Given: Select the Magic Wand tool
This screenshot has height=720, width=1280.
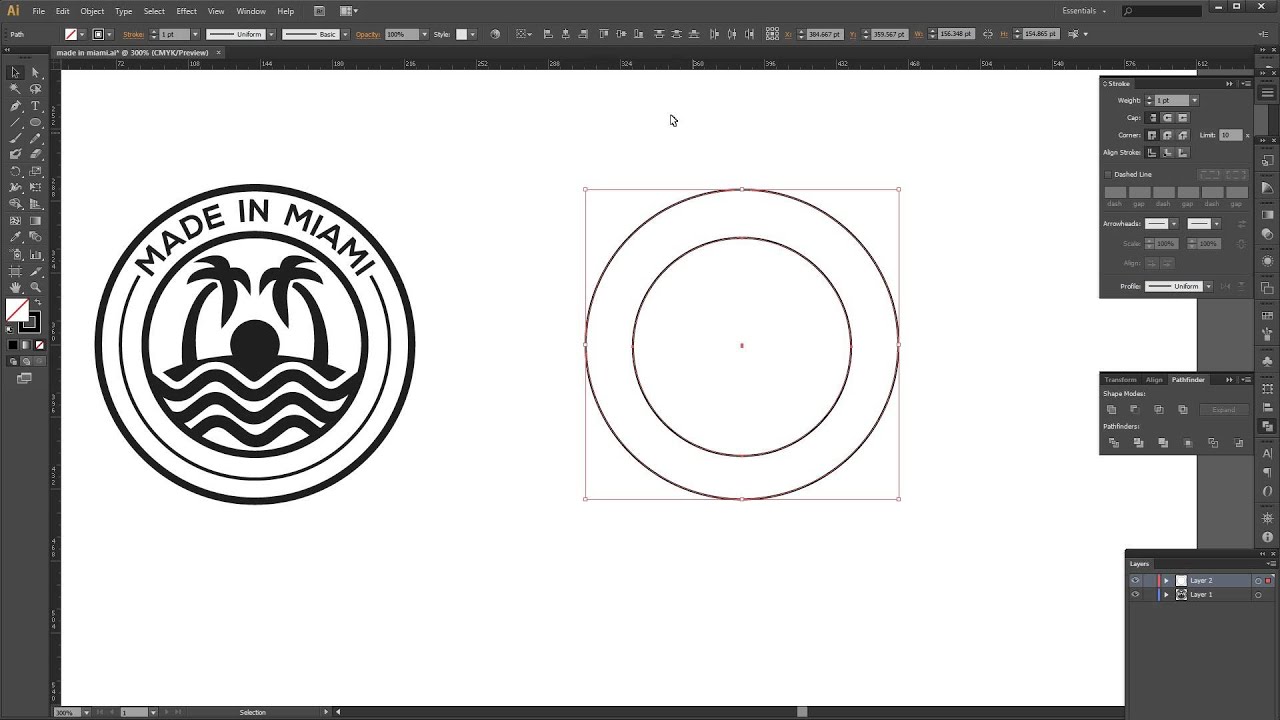Looking at the screenshot, I should (x=15, y=89).
